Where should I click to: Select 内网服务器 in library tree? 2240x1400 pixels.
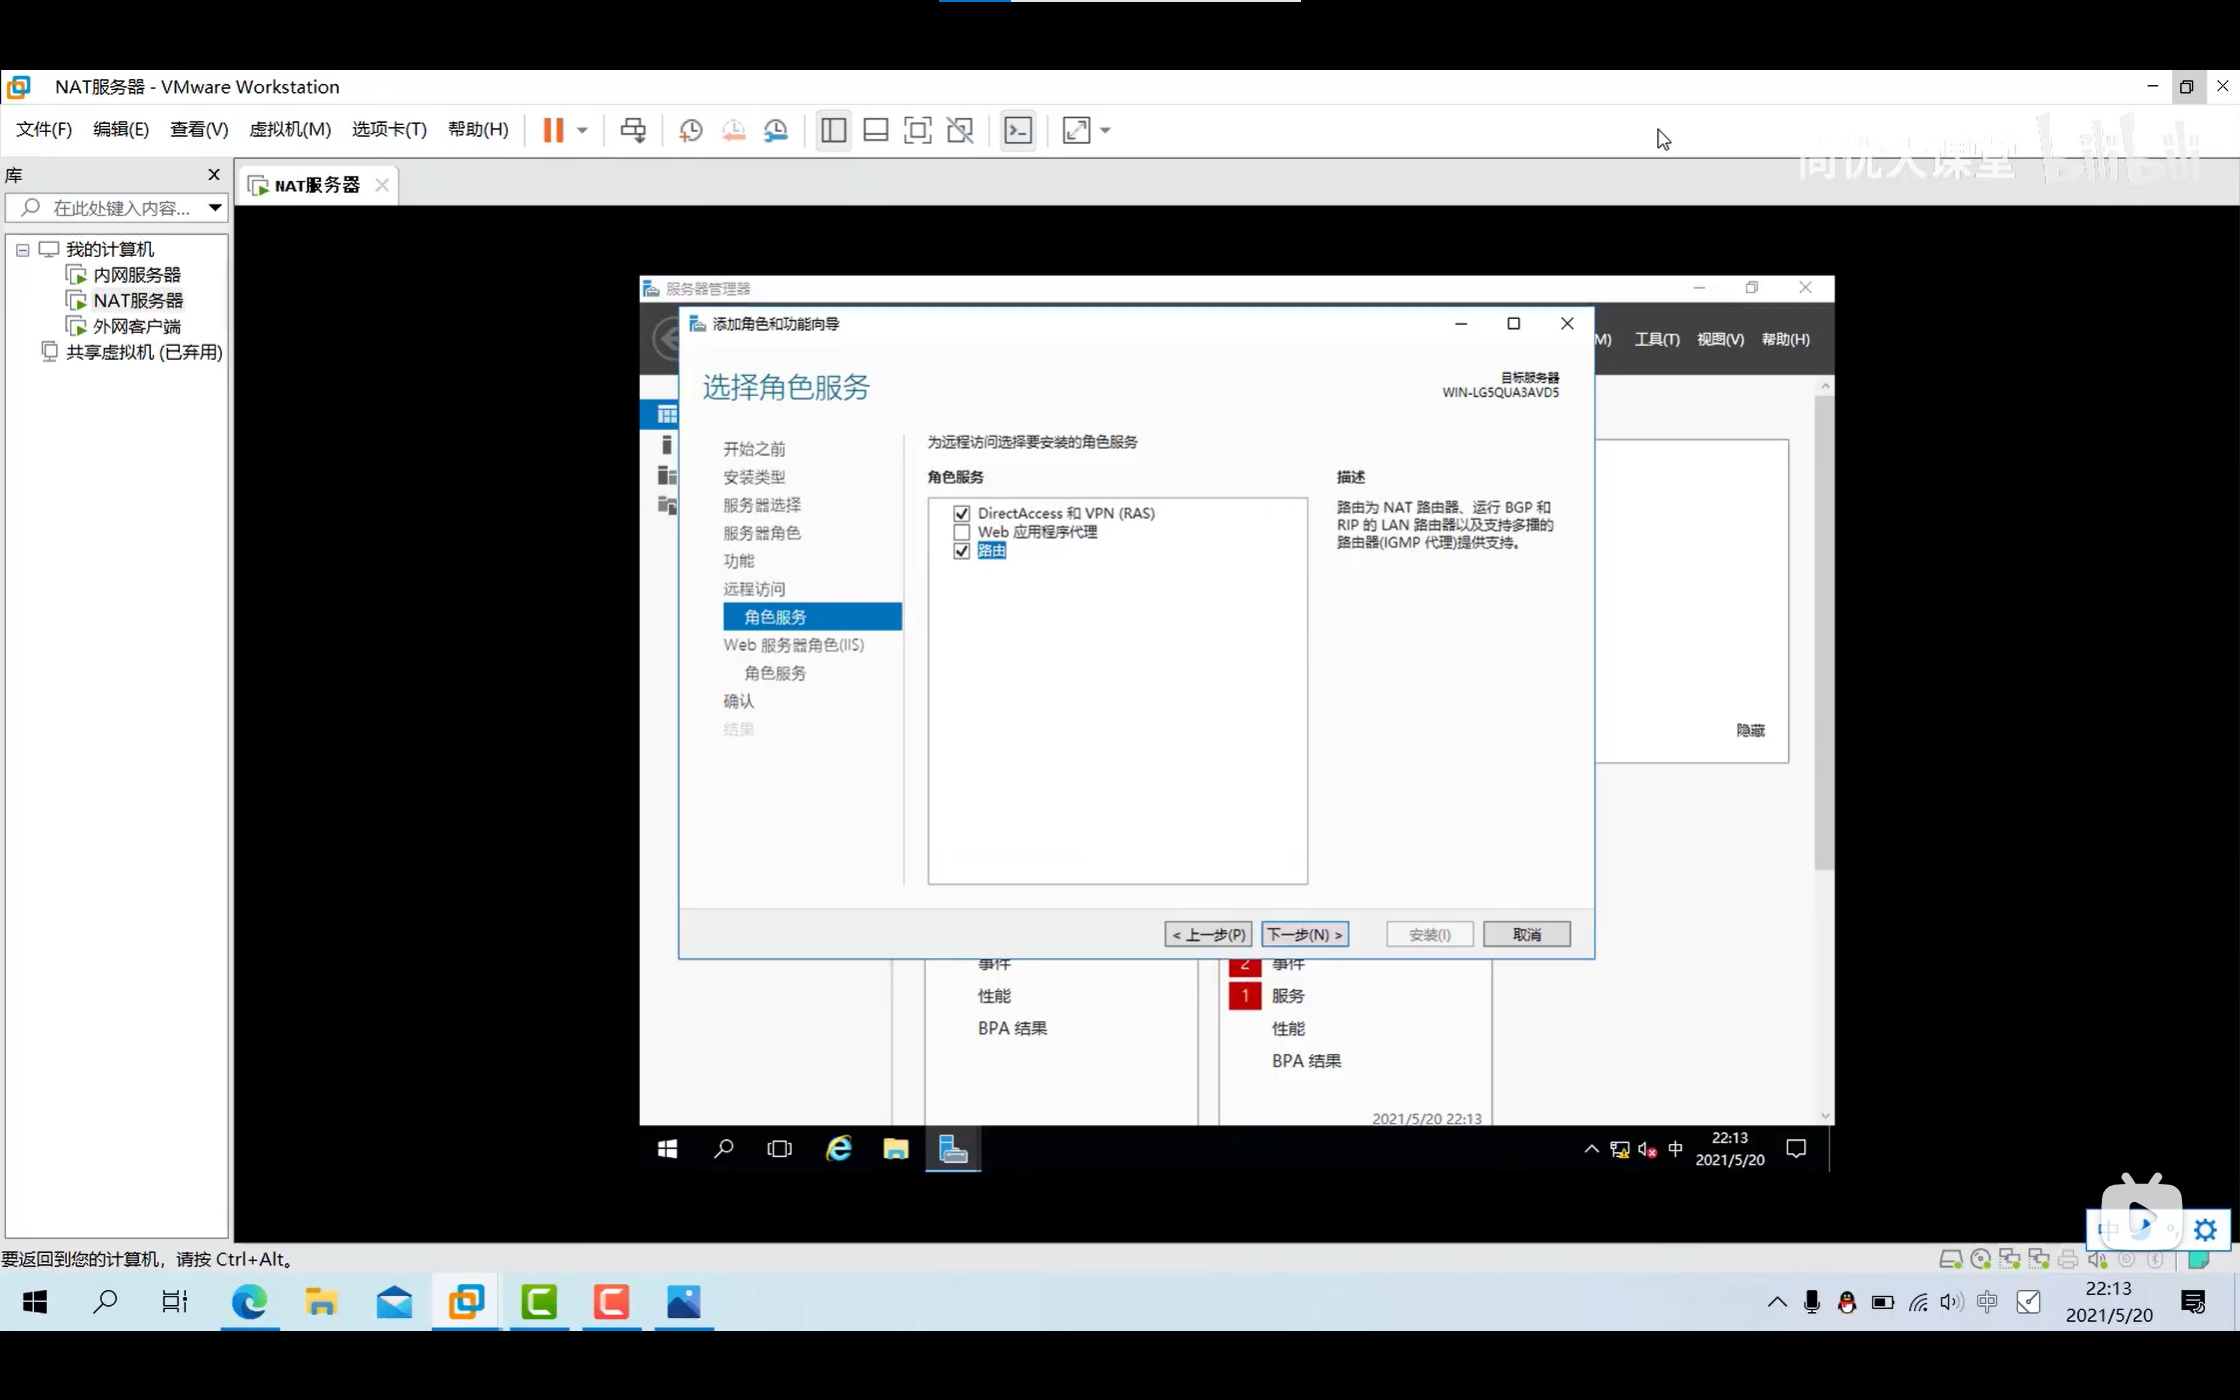coord(136,275)
